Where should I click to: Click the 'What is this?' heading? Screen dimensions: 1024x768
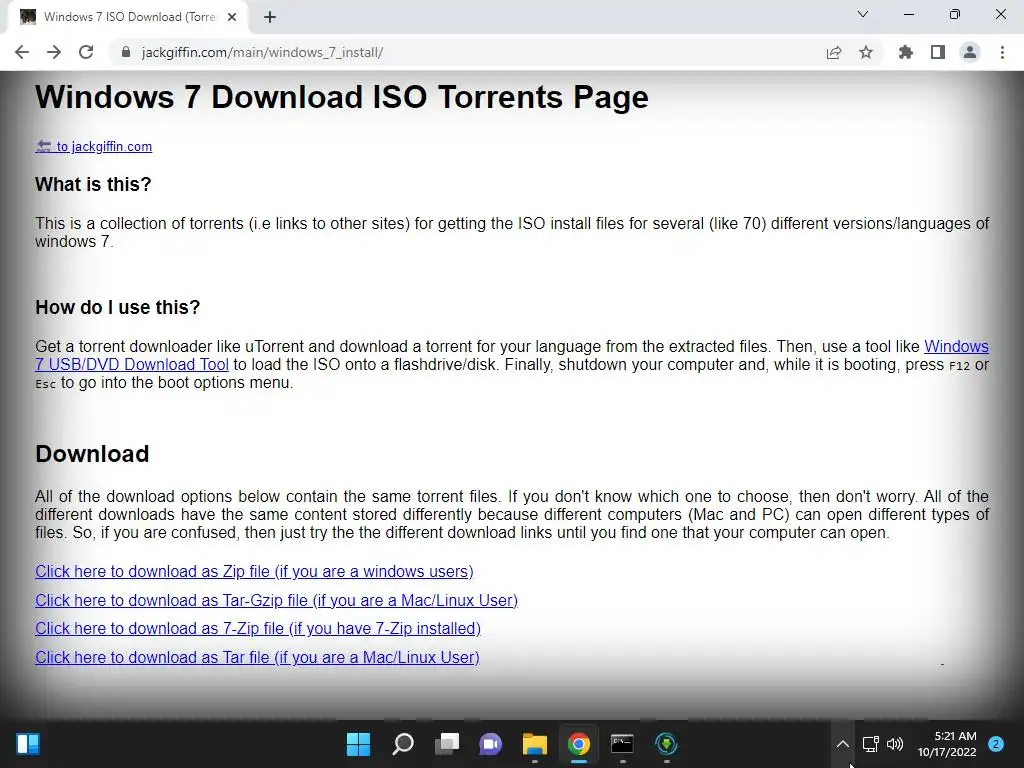click(x=93, y=184)
